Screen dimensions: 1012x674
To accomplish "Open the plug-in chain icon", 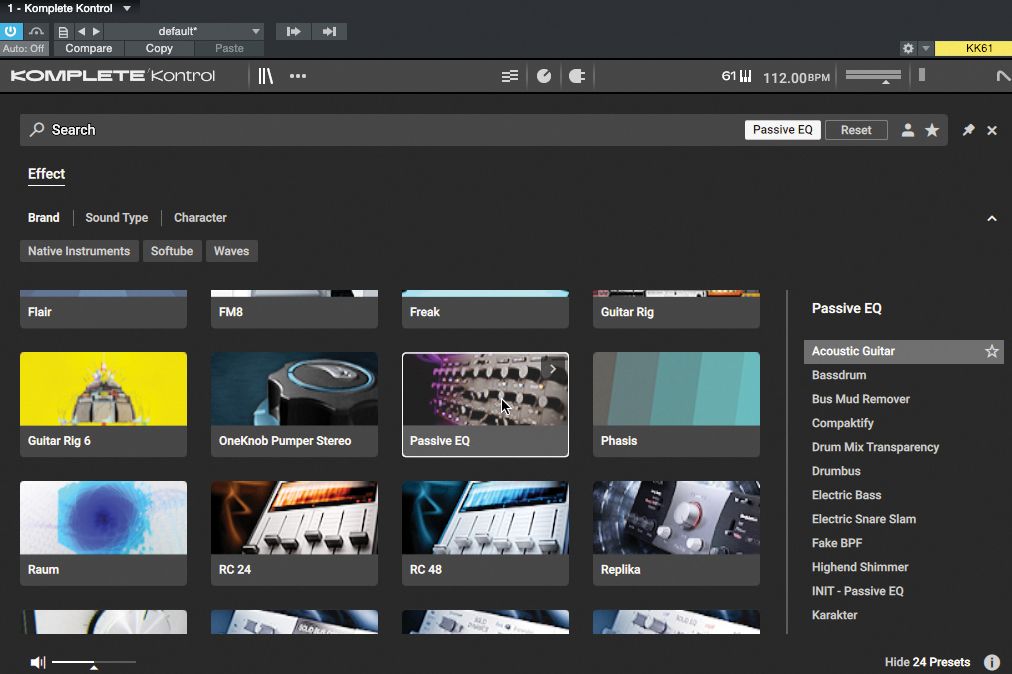I will point(577,76).
